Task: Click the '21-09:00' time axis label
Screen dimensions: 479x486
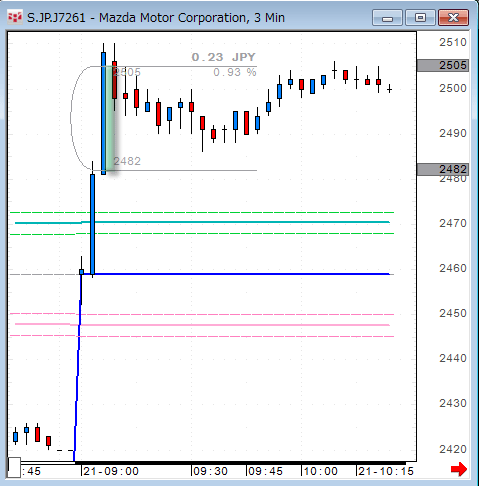Action: [111, 471]
